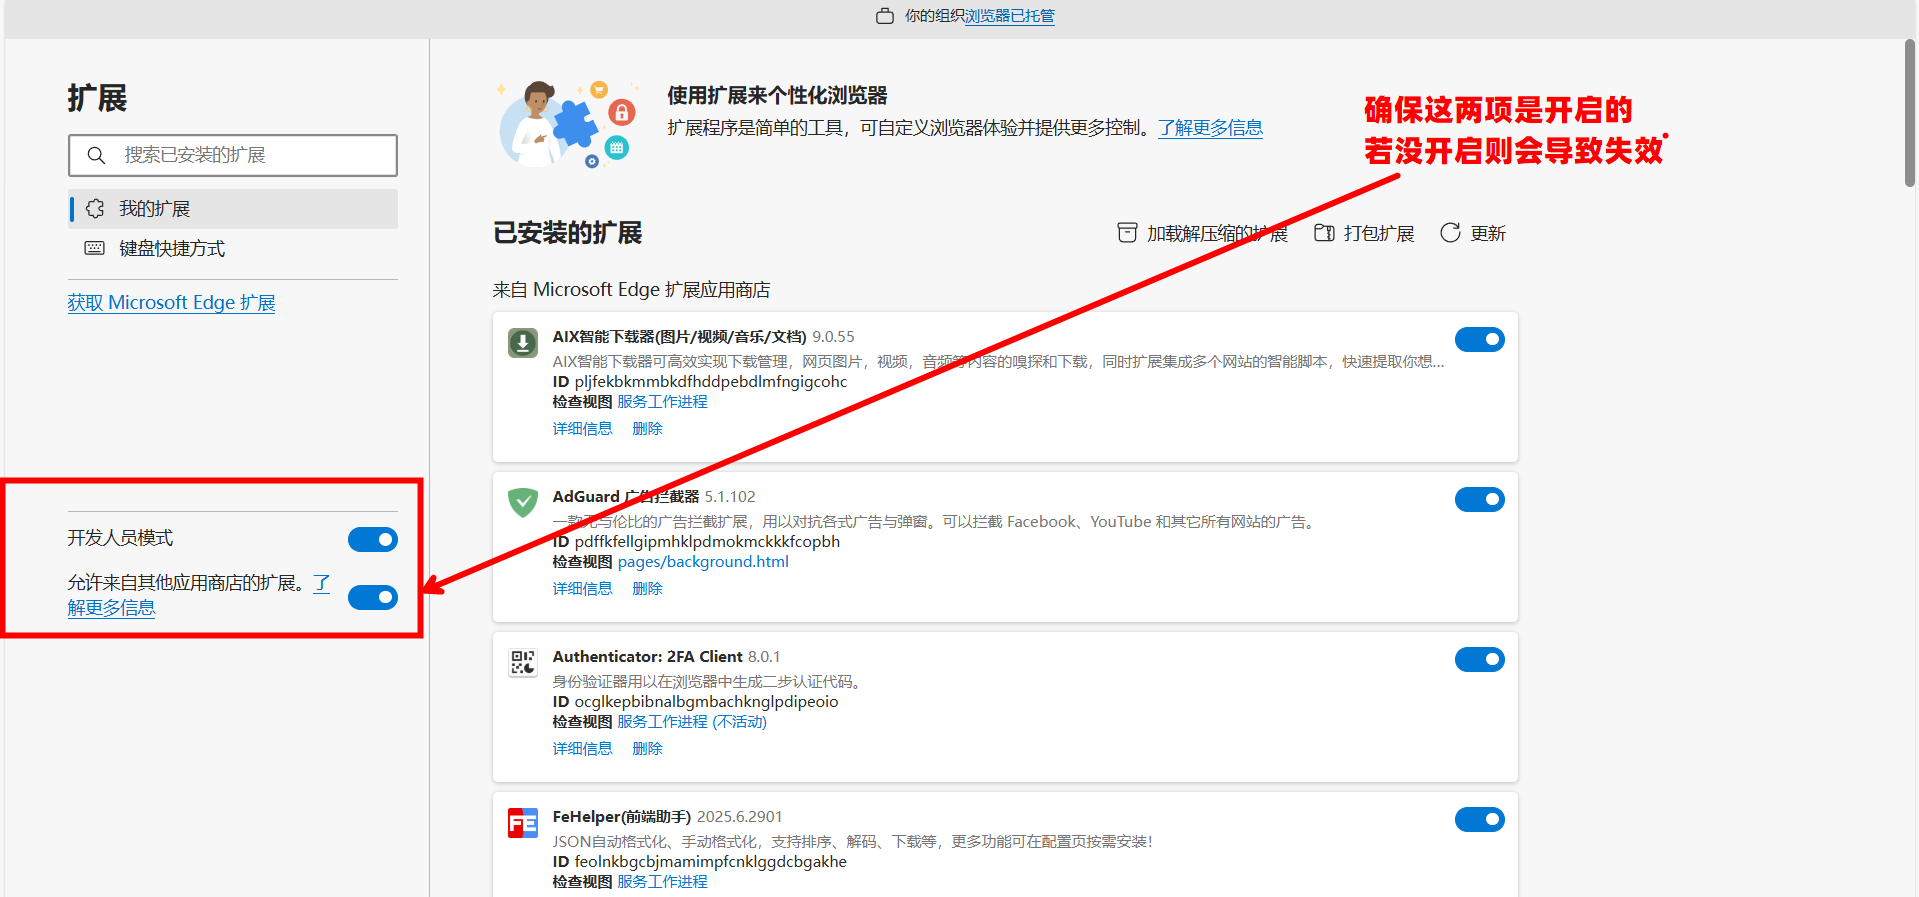Click the AdGuard green shield icon
1919x897 pixels.
click(522, 502)
